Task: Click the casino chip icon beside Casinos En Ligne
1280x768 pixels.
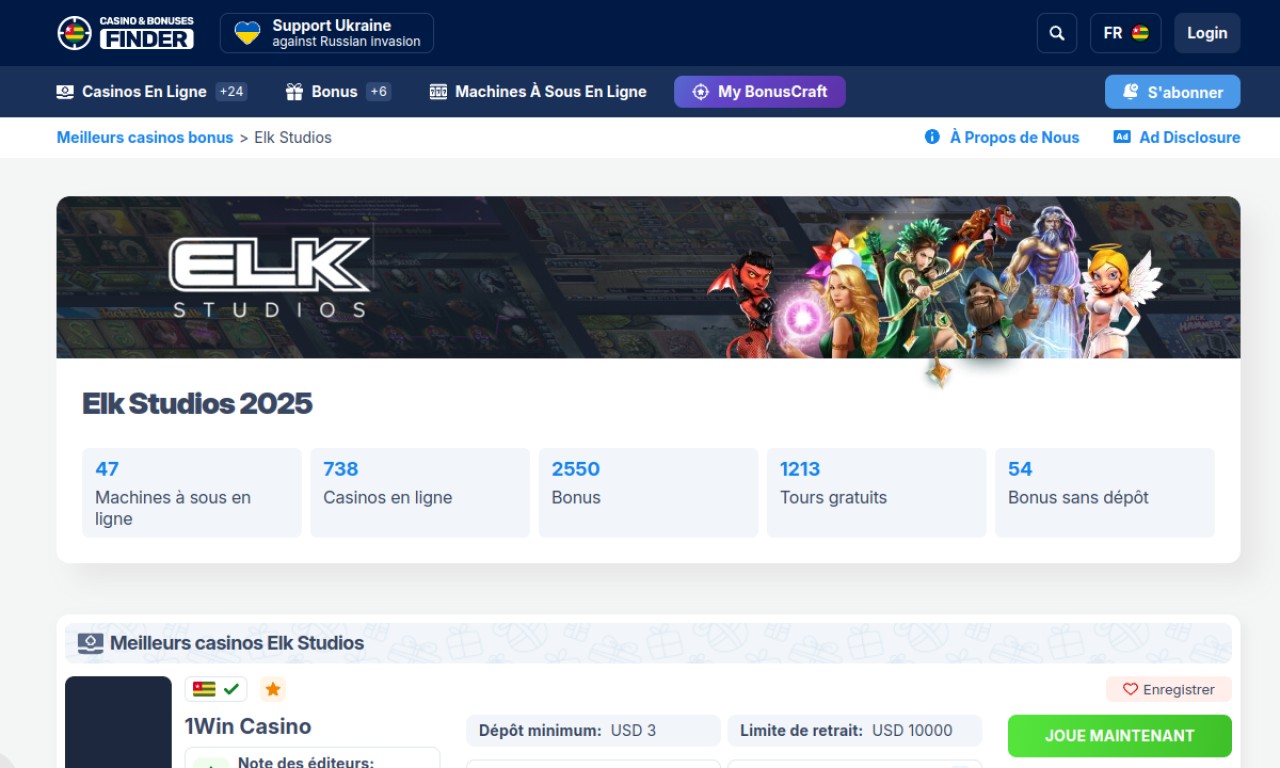Action: (x=65, y=91)
